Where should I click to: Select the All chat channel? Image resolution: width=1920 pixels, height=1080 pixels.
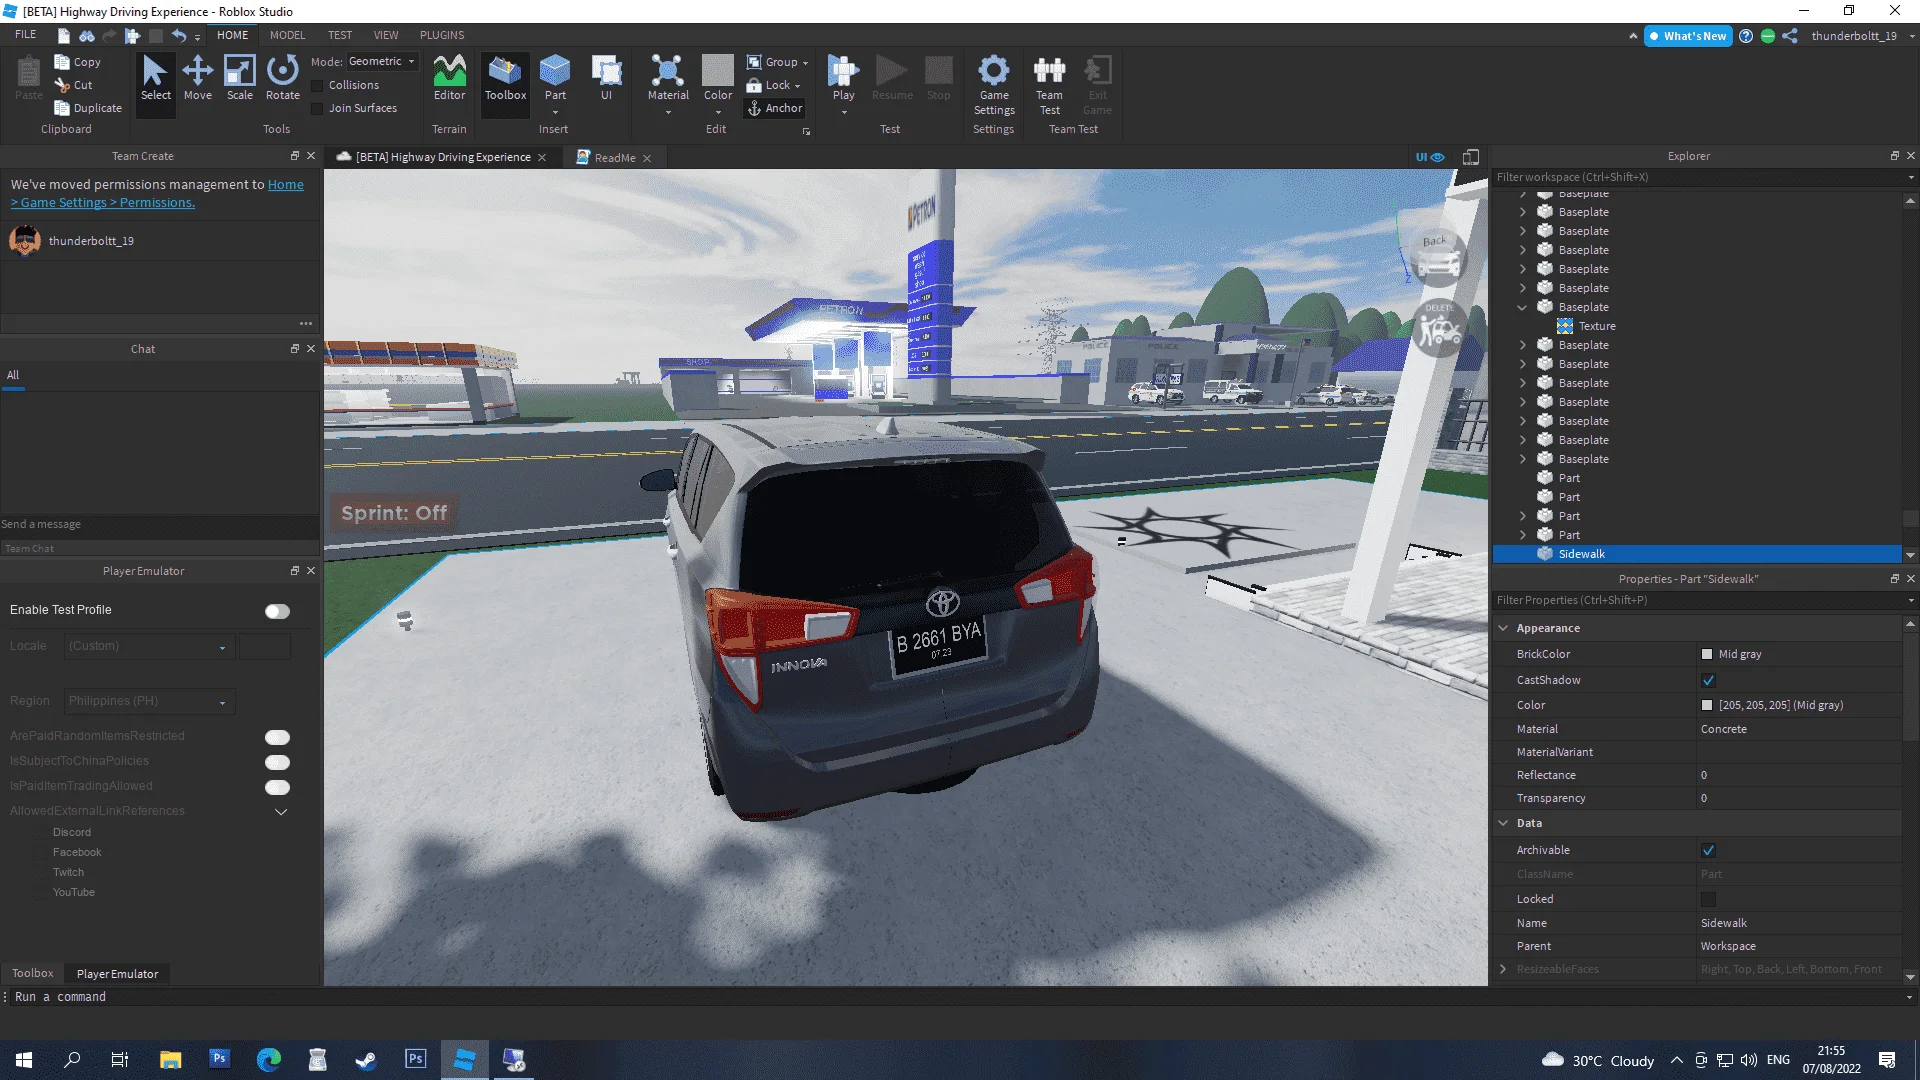pyautogui.click(x=13, y=376)
